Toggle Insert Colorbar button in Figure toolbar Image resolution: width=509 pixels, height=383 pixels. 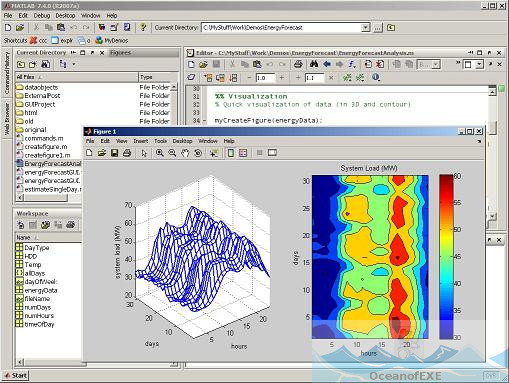(x=230, y=153)
